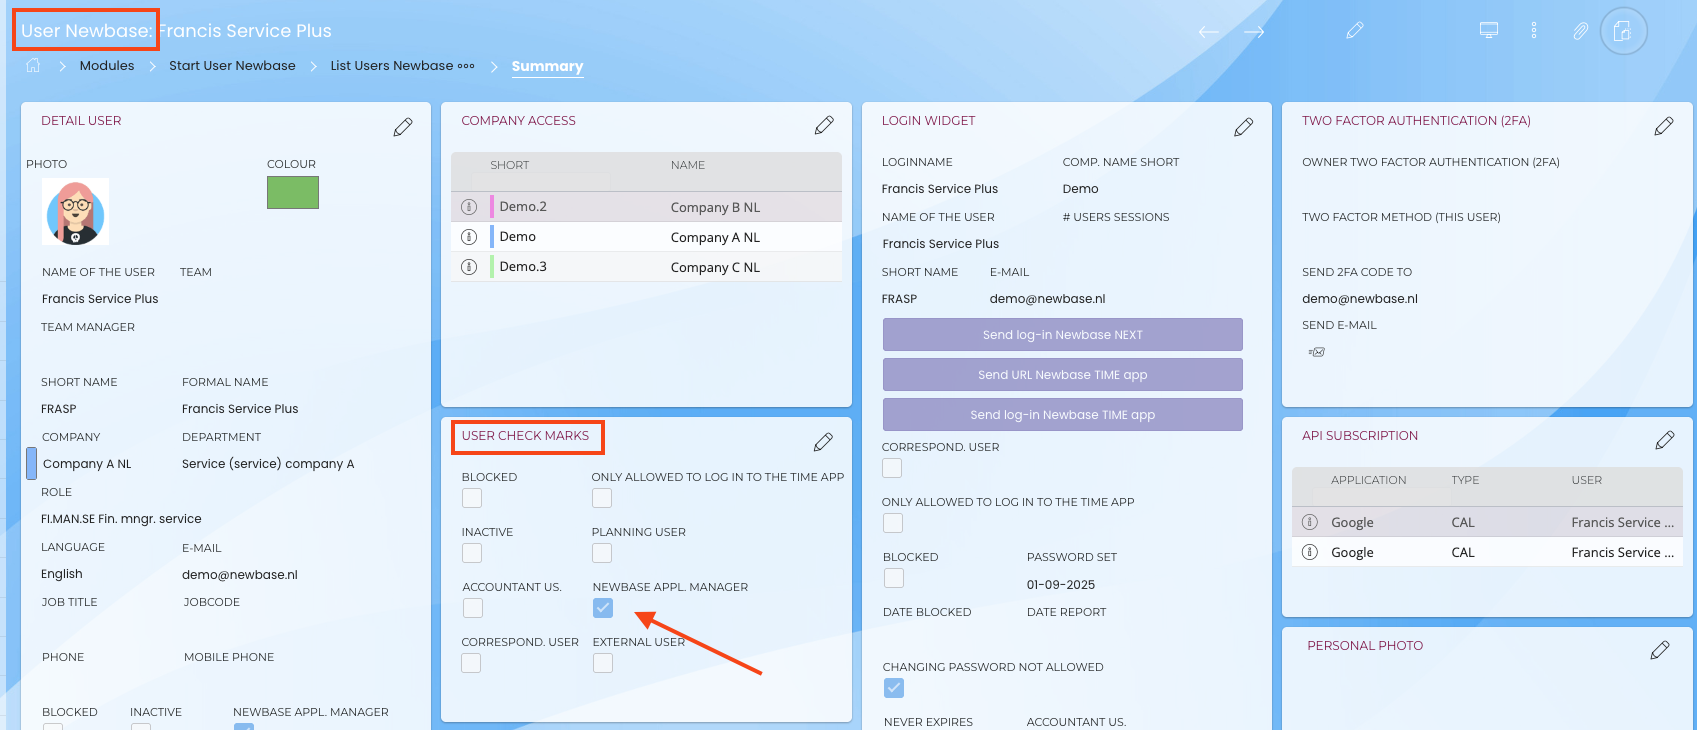Select the Summary breadcrumb tab
The image size is (1697, 730).
click(547, 66)
